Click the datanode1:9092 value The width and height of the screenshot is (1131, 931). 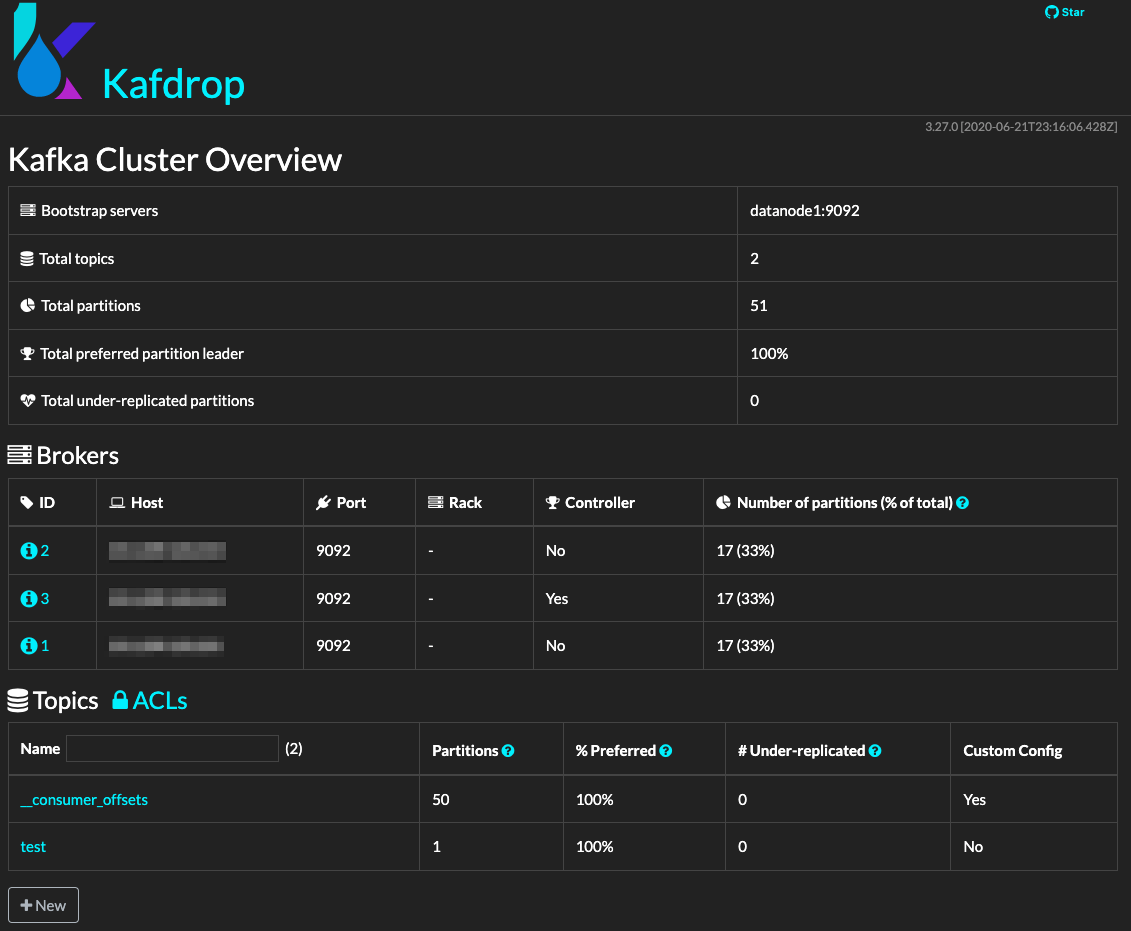coord(805,211)
